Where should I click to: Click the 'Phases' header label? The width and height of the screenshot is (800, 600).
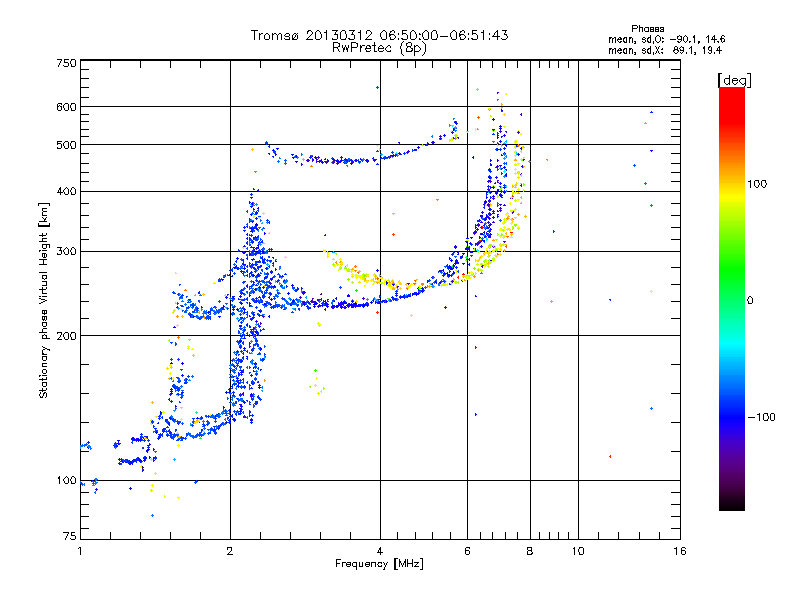tap(647, 29)
